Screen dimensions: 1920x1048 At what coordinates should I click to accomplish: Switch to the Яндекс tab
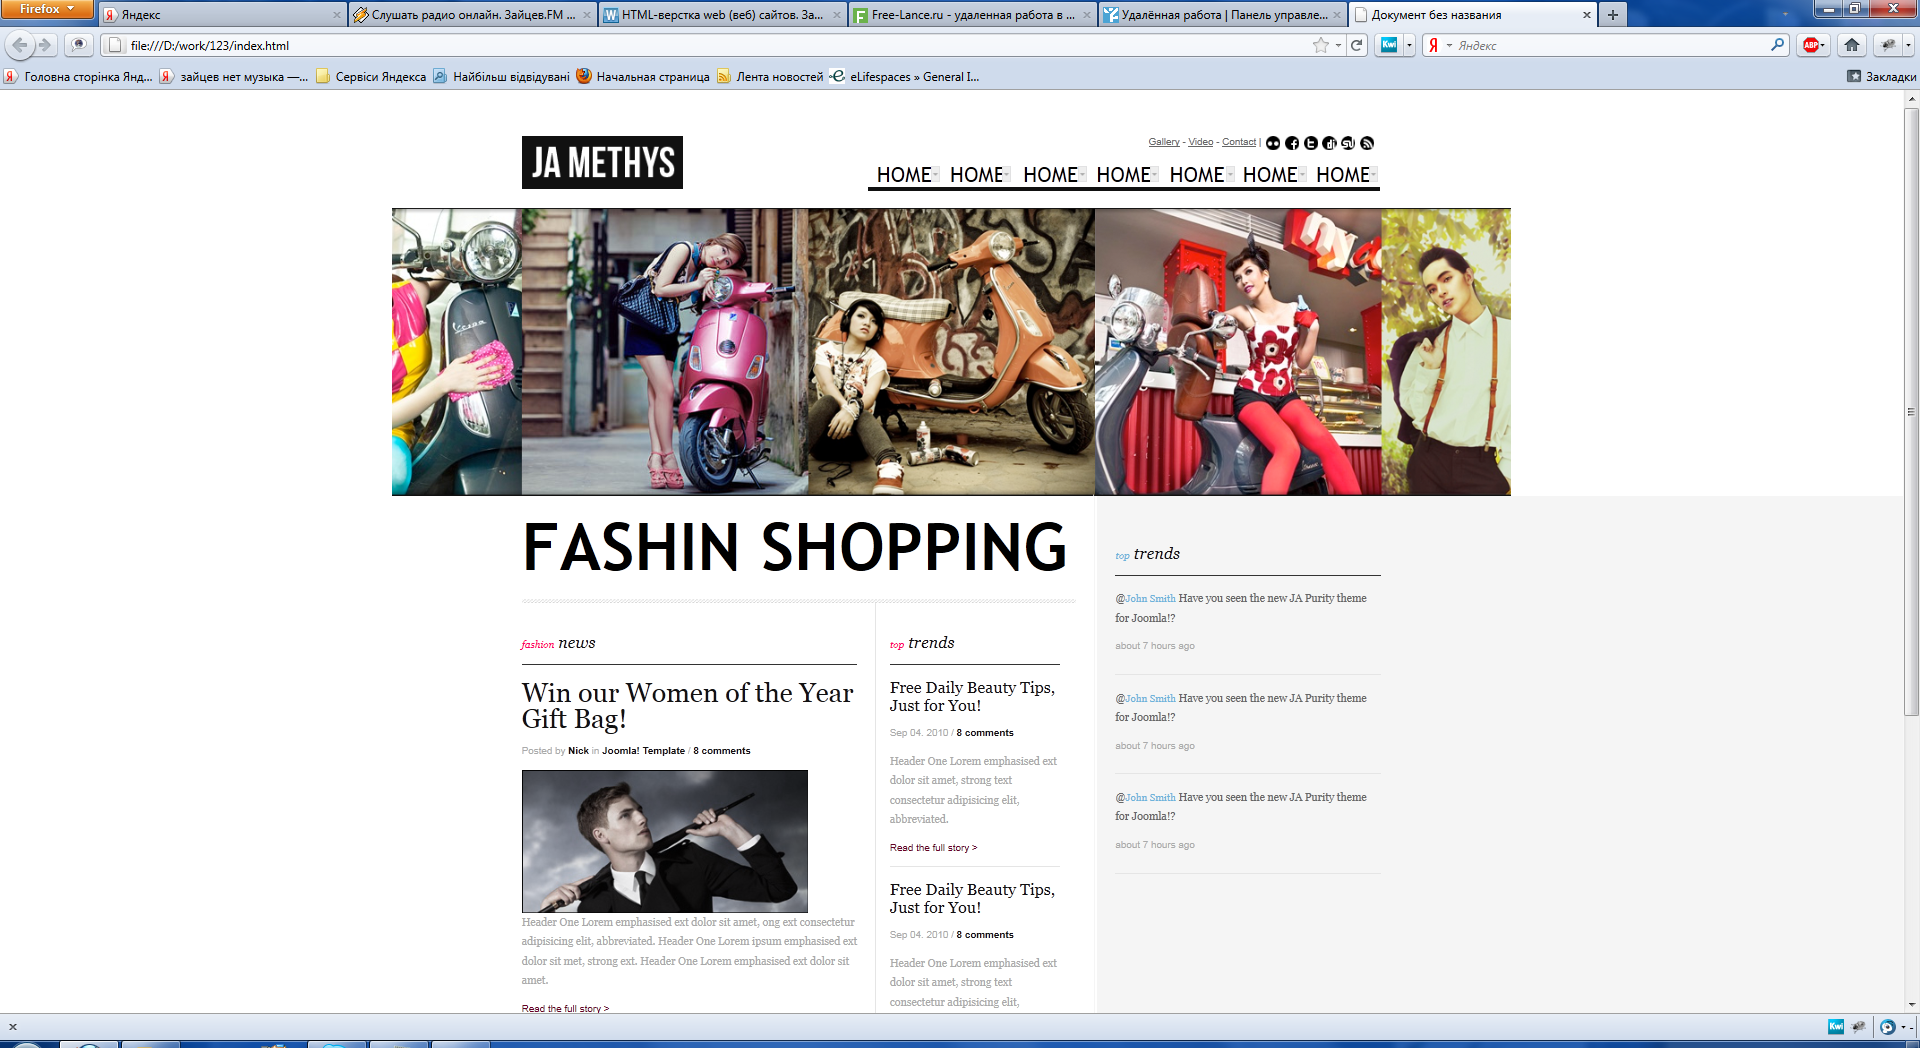(x=222, y=15)
